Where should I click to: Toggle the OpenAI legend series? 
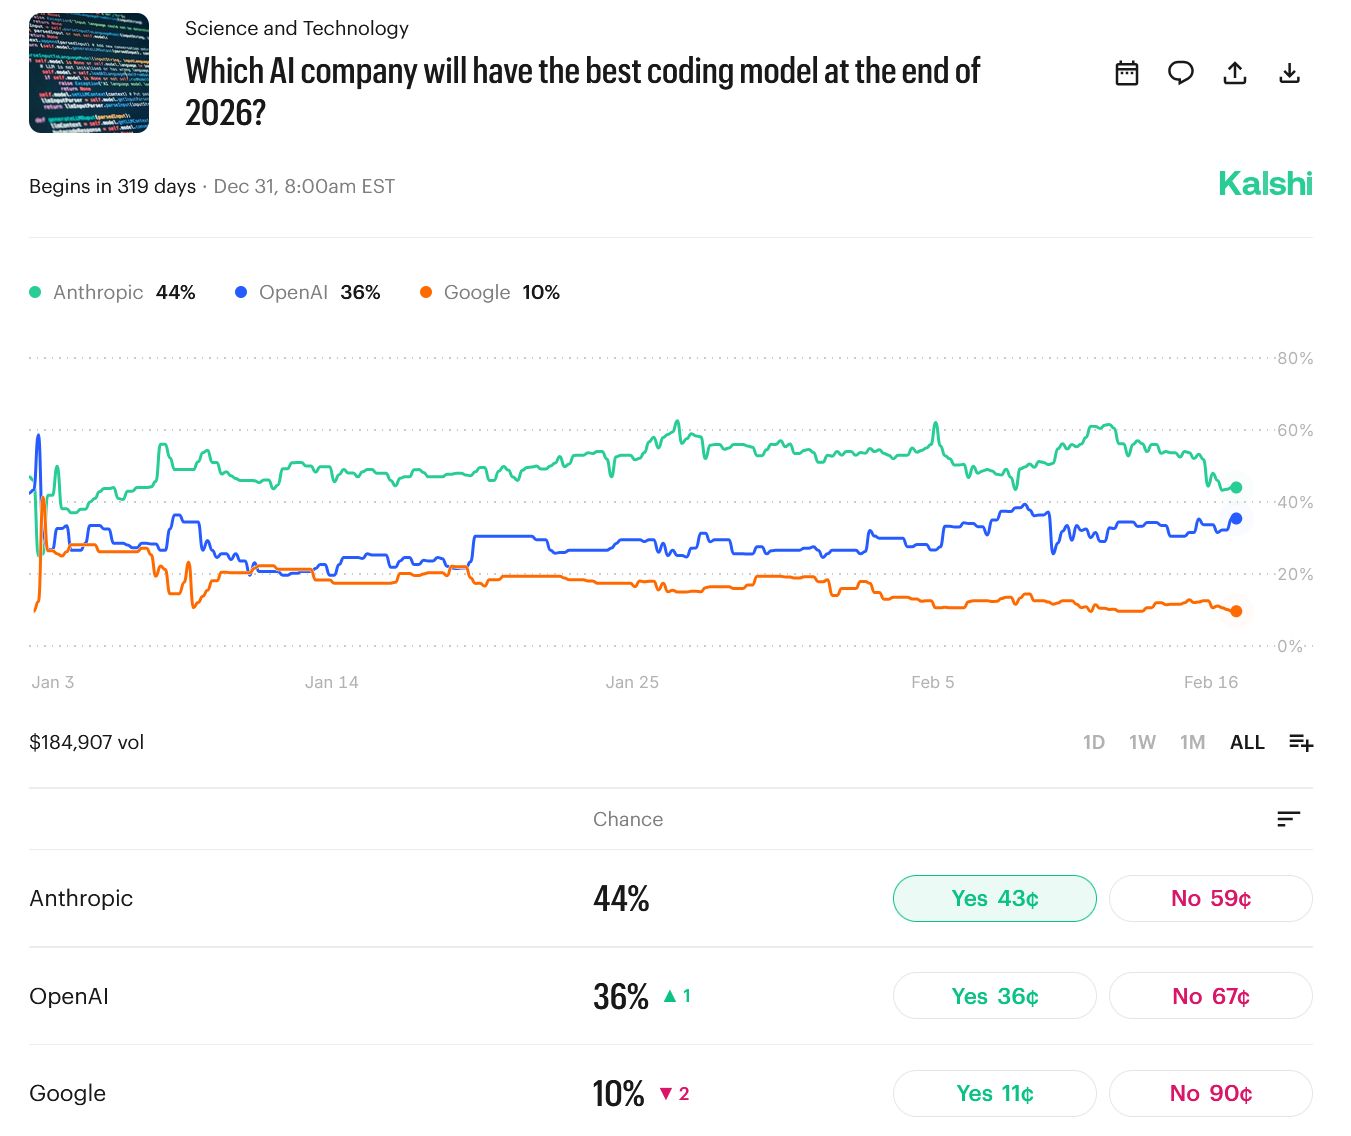pos(292,292)
